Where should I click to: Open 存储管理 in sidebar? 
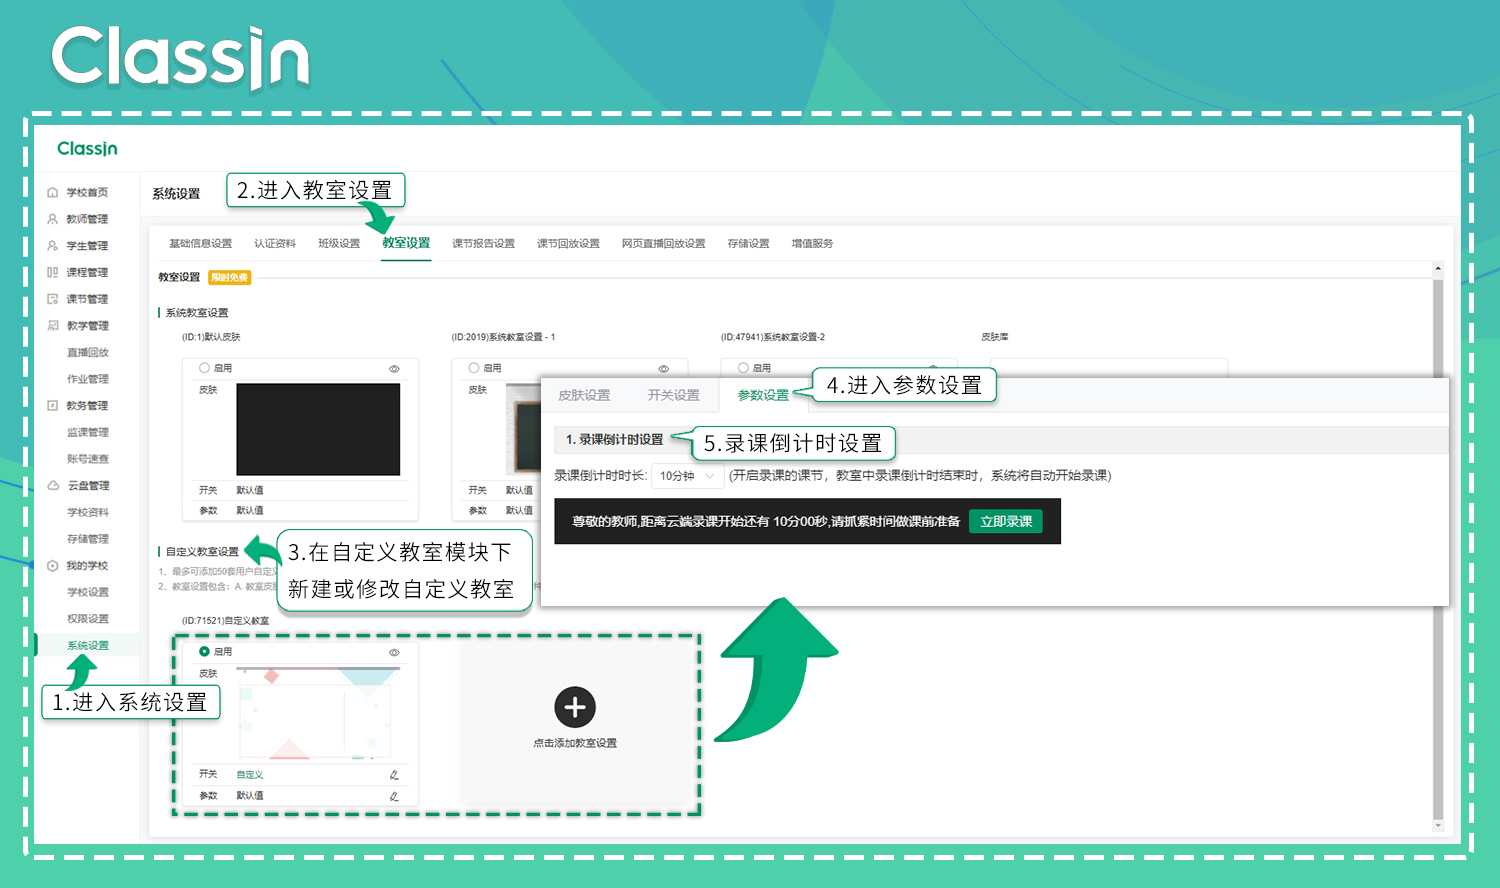click(x=88, y=539)
